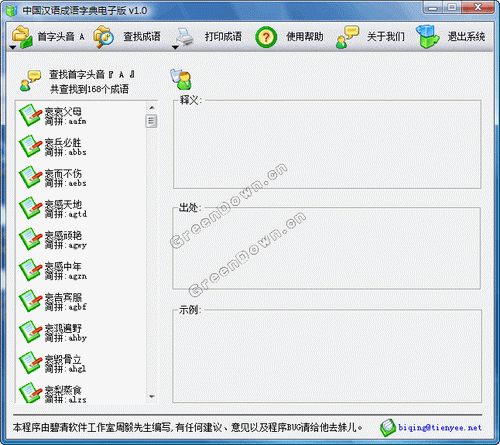The image size is (500, 445).
Task: Choose the idiom with 简拼 ahgl
Action: [63, 359]
